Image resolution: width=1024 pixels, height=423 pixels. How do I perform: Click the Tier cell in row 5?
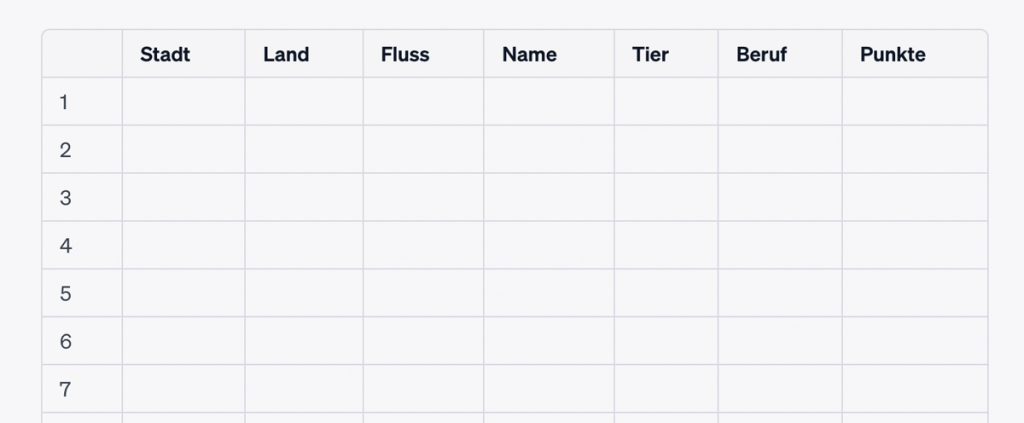666,293
